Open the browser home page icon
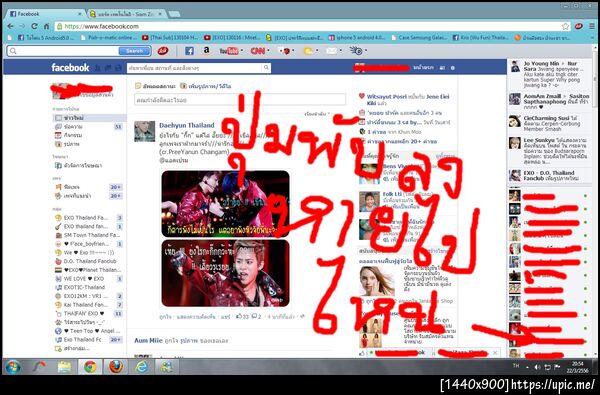This screenshot has width=600, height=395. (x=46, y=26)
